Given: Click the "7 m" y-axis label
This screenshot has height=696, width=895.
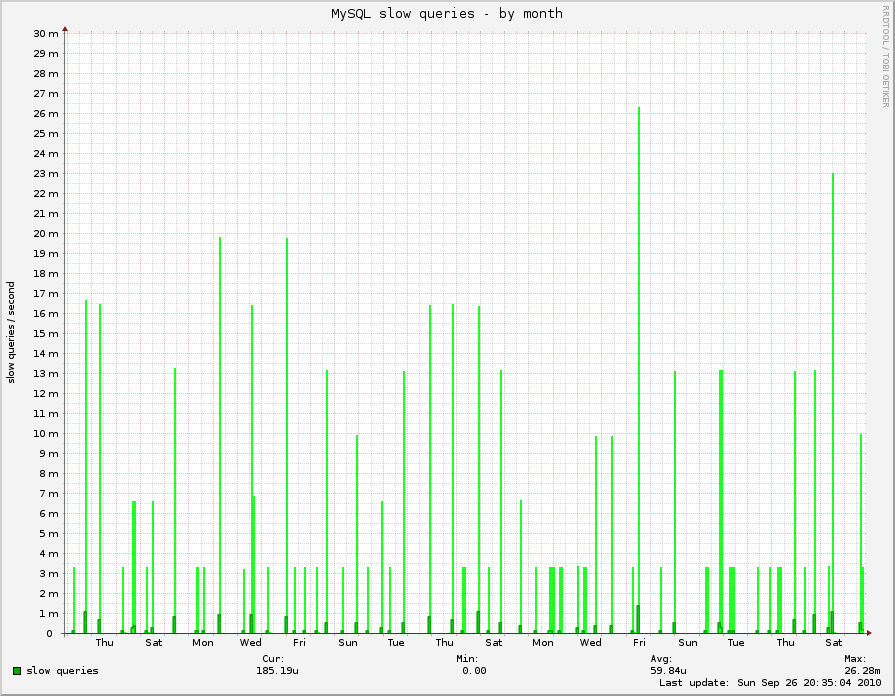Looking at the screenshot, I should pyautogui.click(x=49, y=493).
